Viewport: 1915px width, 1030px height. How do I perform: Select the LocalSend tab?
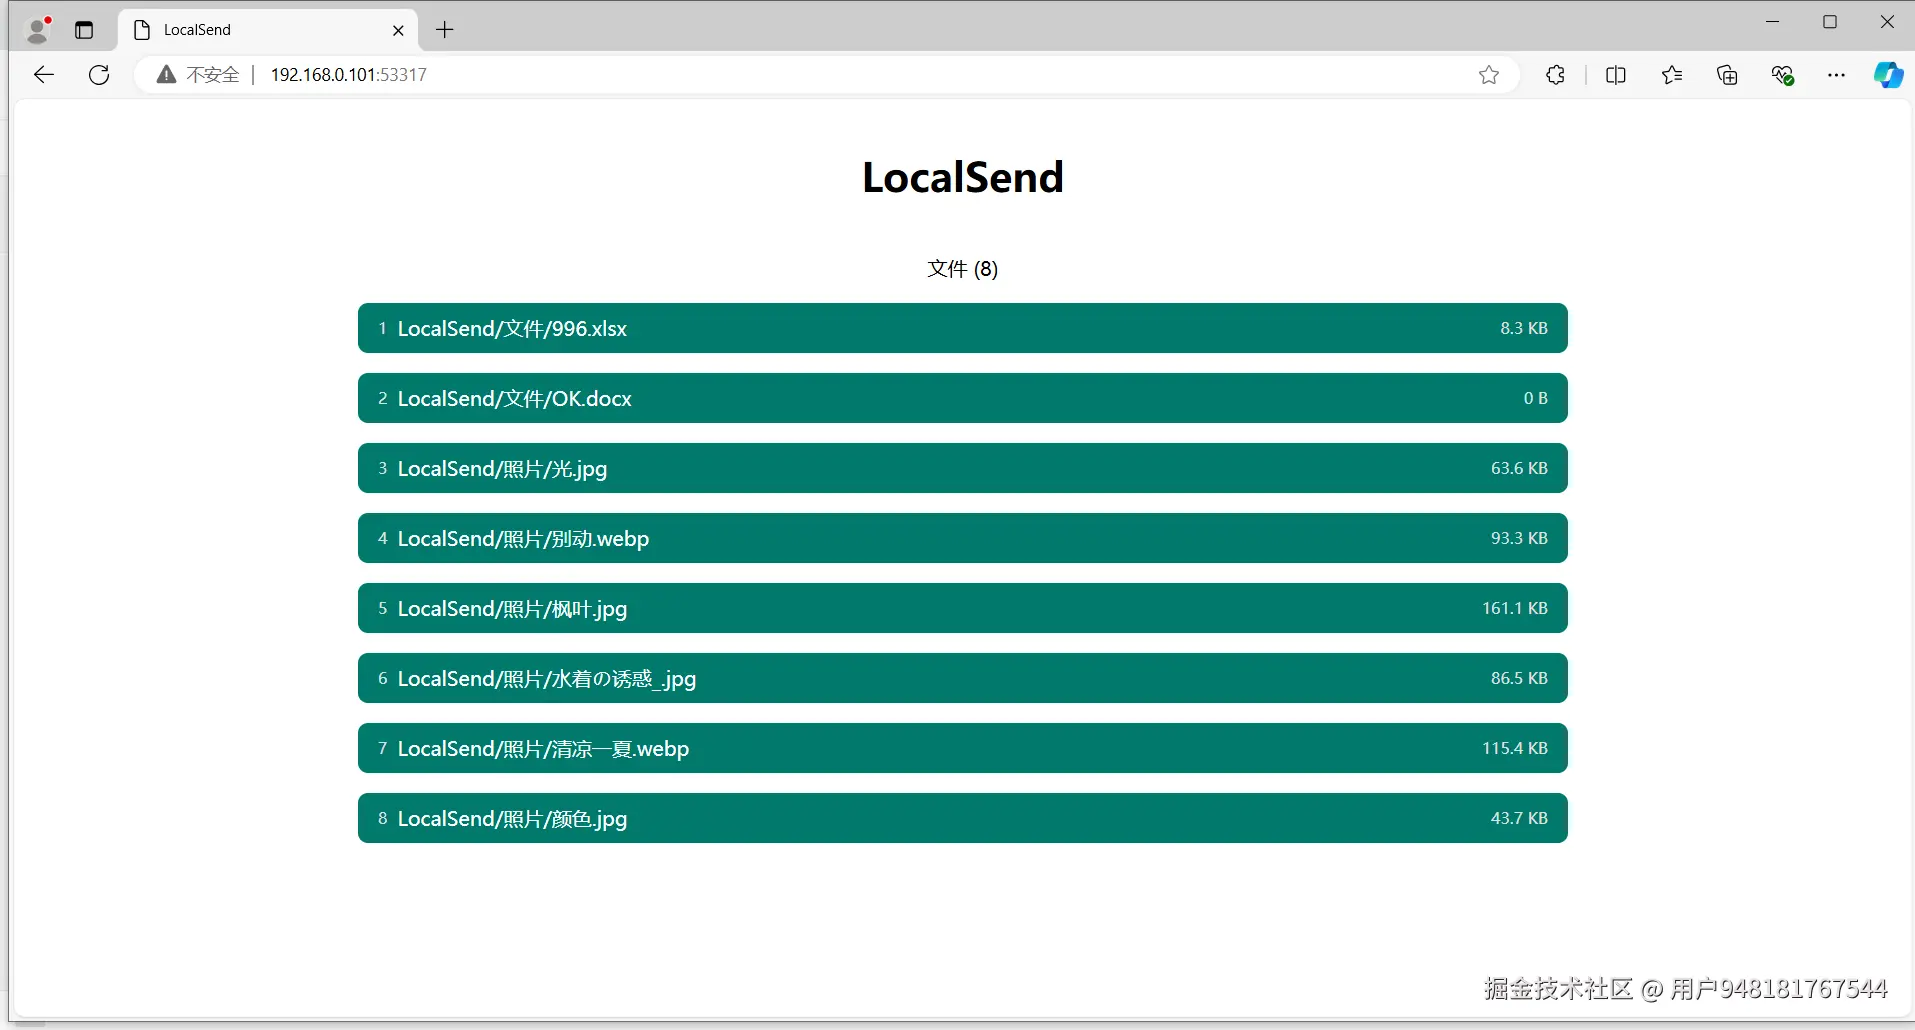coord(268,30)
